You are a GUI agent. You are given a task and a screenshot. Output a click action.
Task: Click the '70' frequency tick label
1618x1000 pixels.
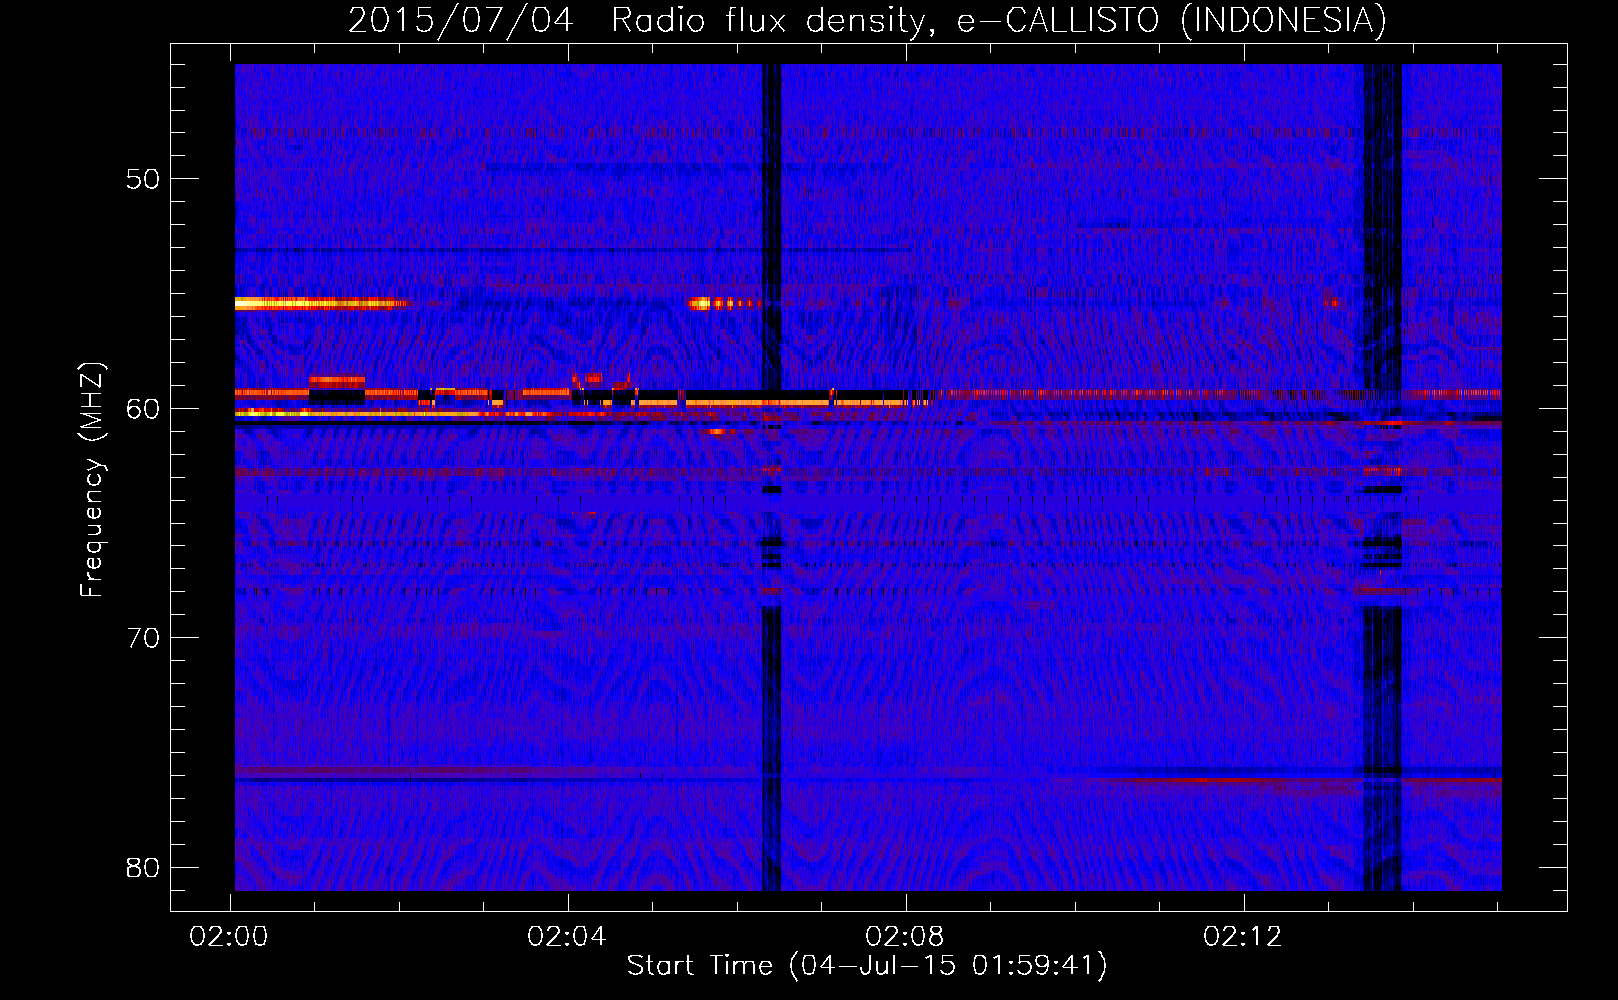point(143,638)
